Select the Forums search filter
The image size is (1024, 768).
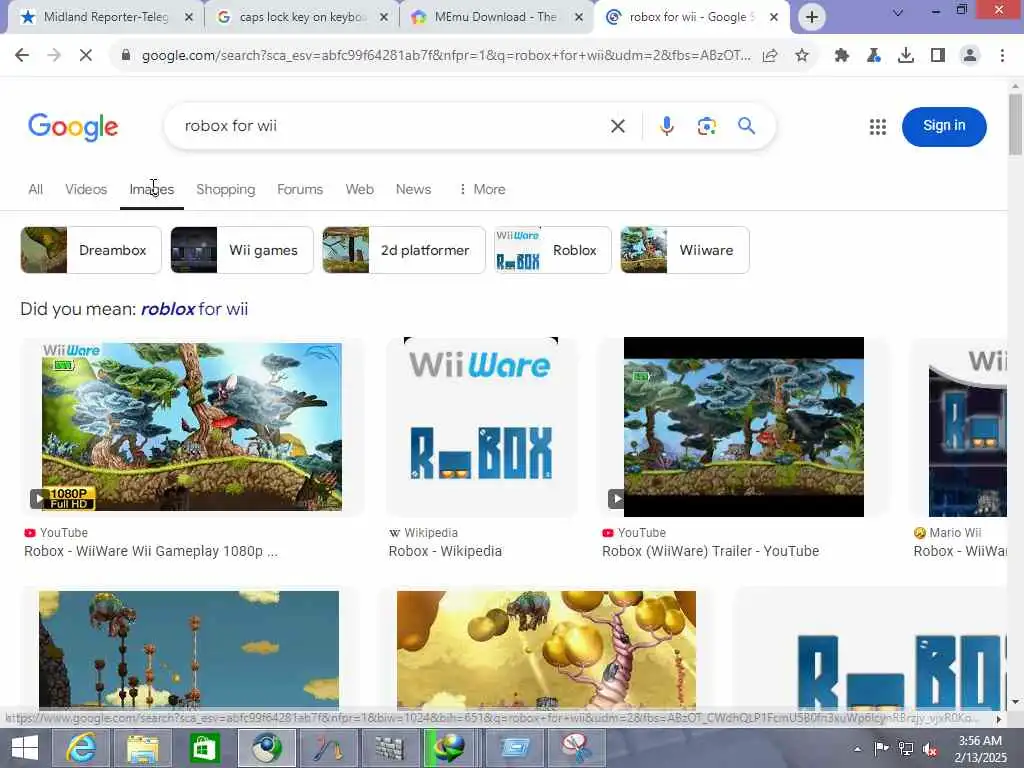click(300, 189)
